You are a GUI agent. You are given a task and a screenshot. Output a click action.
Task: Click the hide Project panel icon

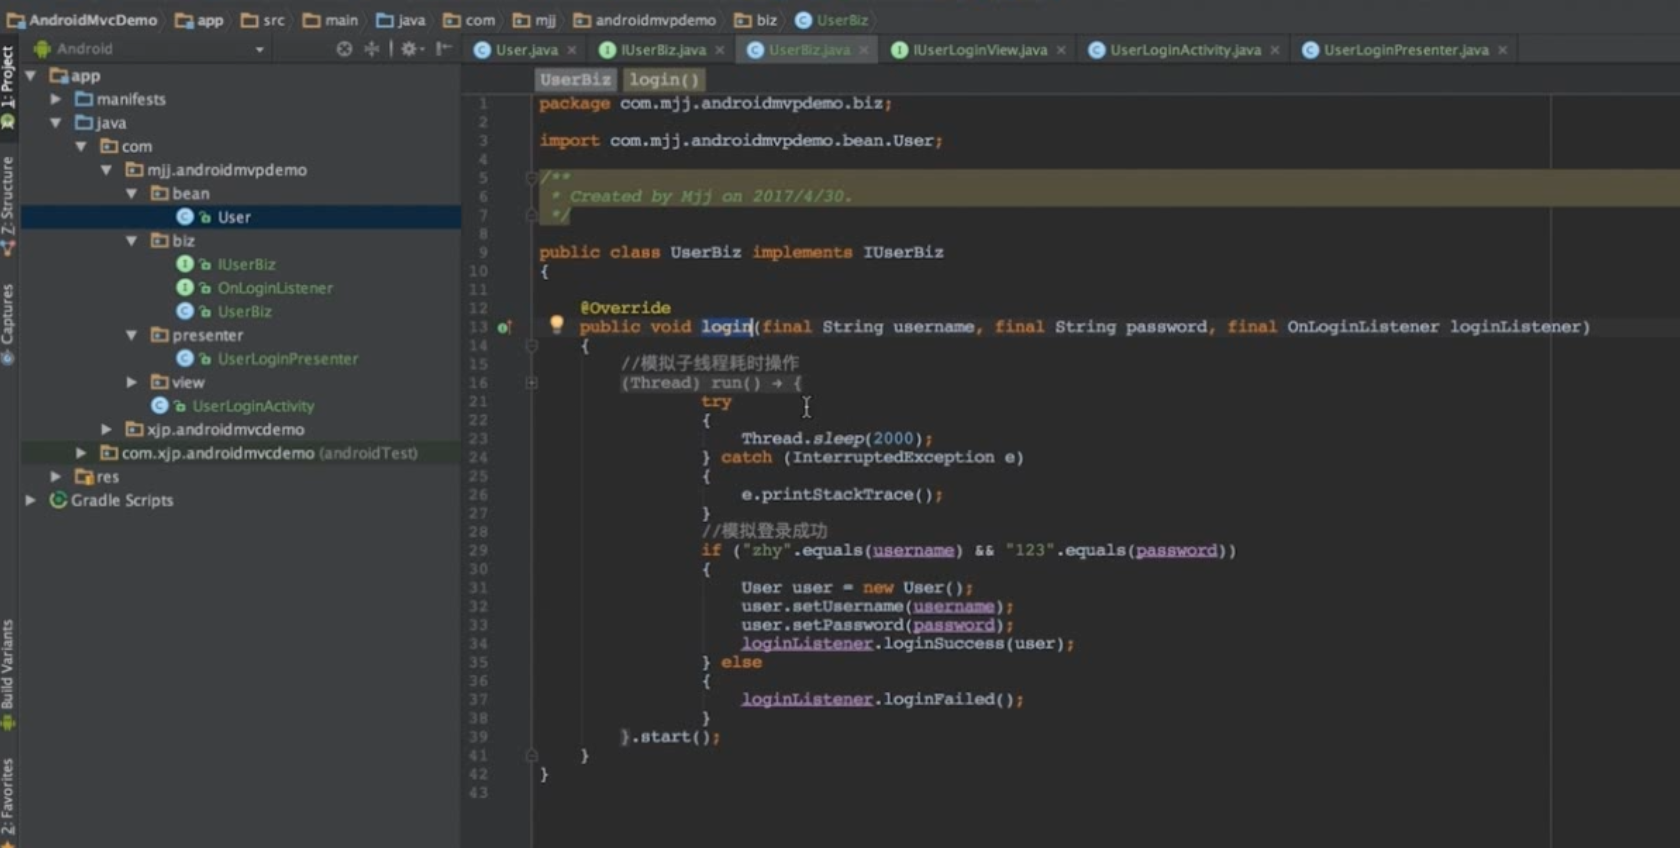tap(444, 49)
